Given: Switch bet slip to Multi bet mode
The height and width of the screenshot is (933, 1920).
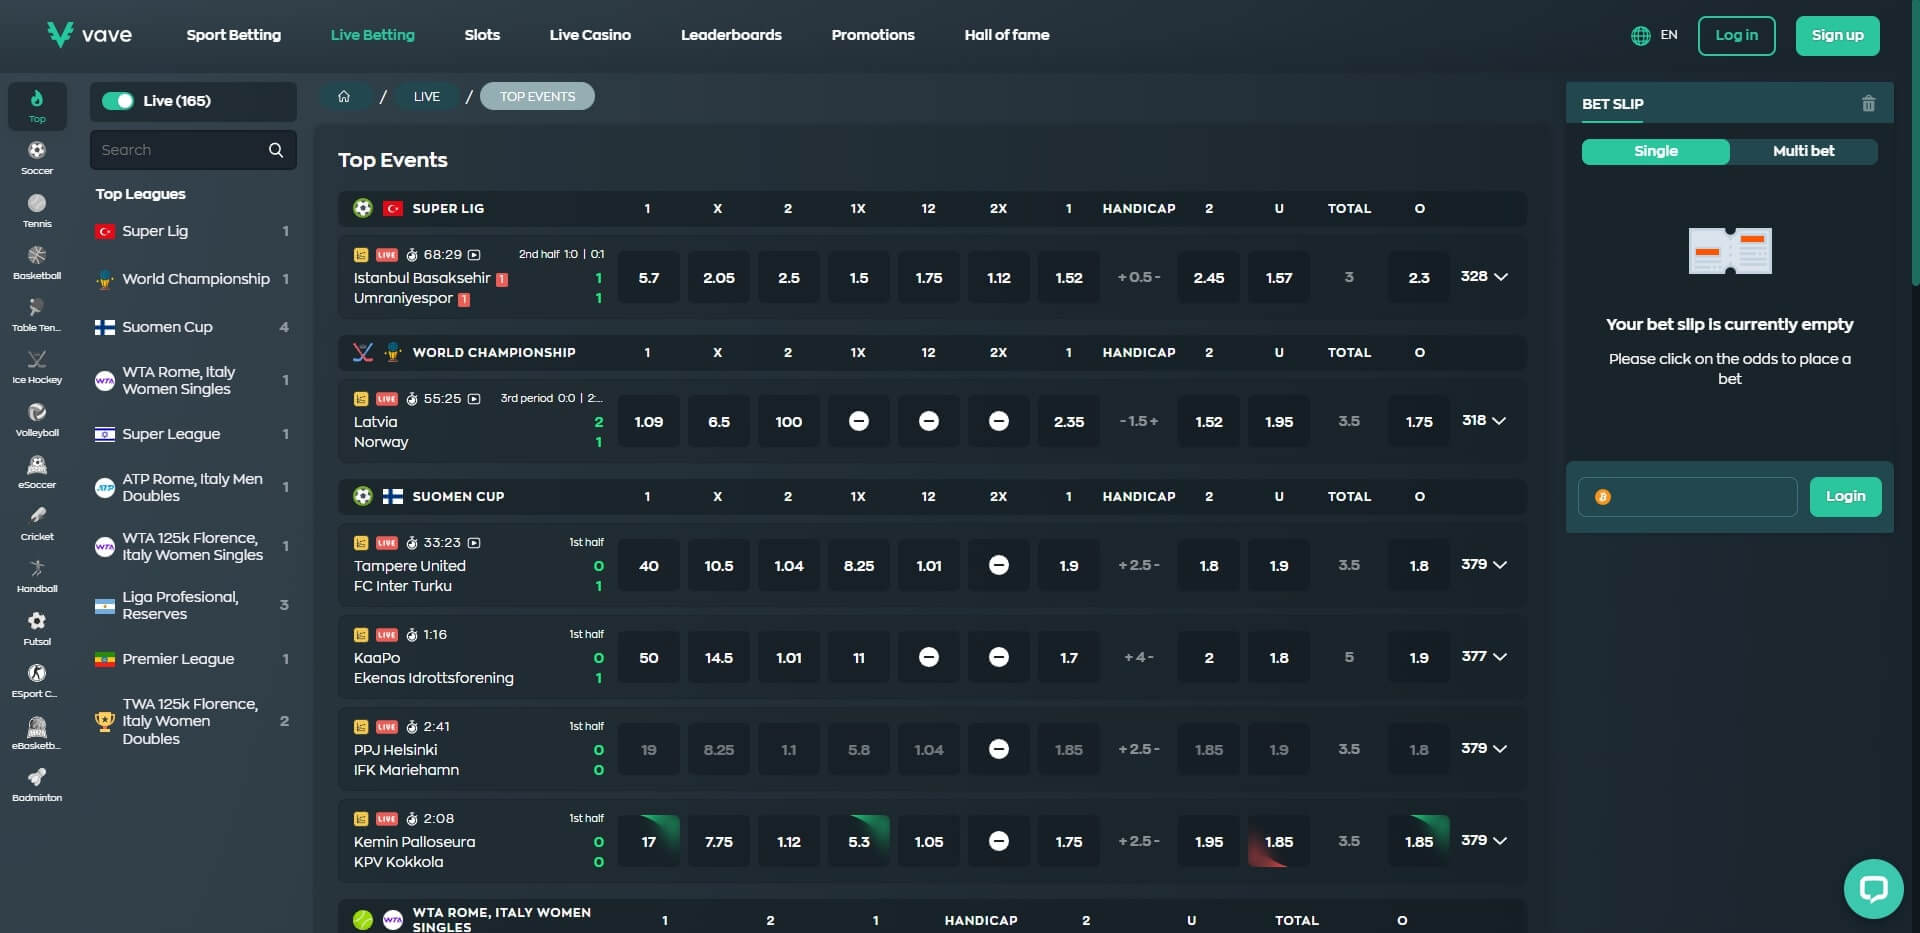Looking at the screenshot, I should [x=1804, y=152].
